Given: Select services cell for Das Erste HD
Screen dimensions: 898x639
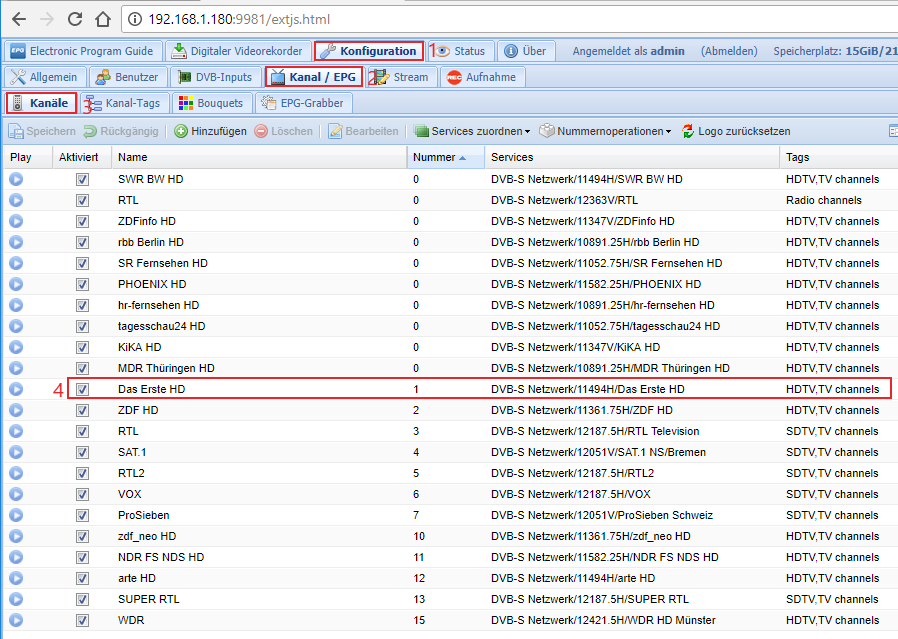Looking at the screenshot, I should [632, 389].
